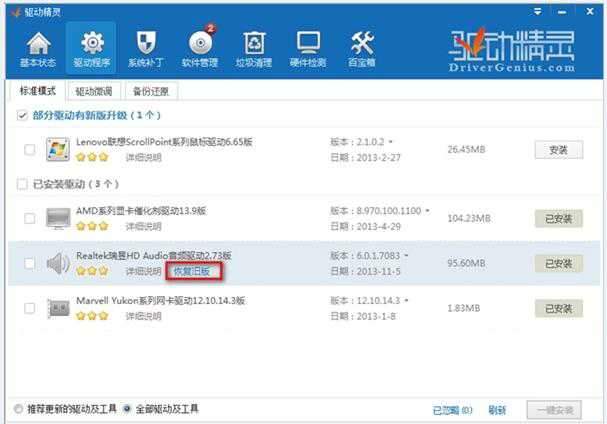Click the 已安装 button for AMD driver
This screenshot has height=424, width=607.
559,219
